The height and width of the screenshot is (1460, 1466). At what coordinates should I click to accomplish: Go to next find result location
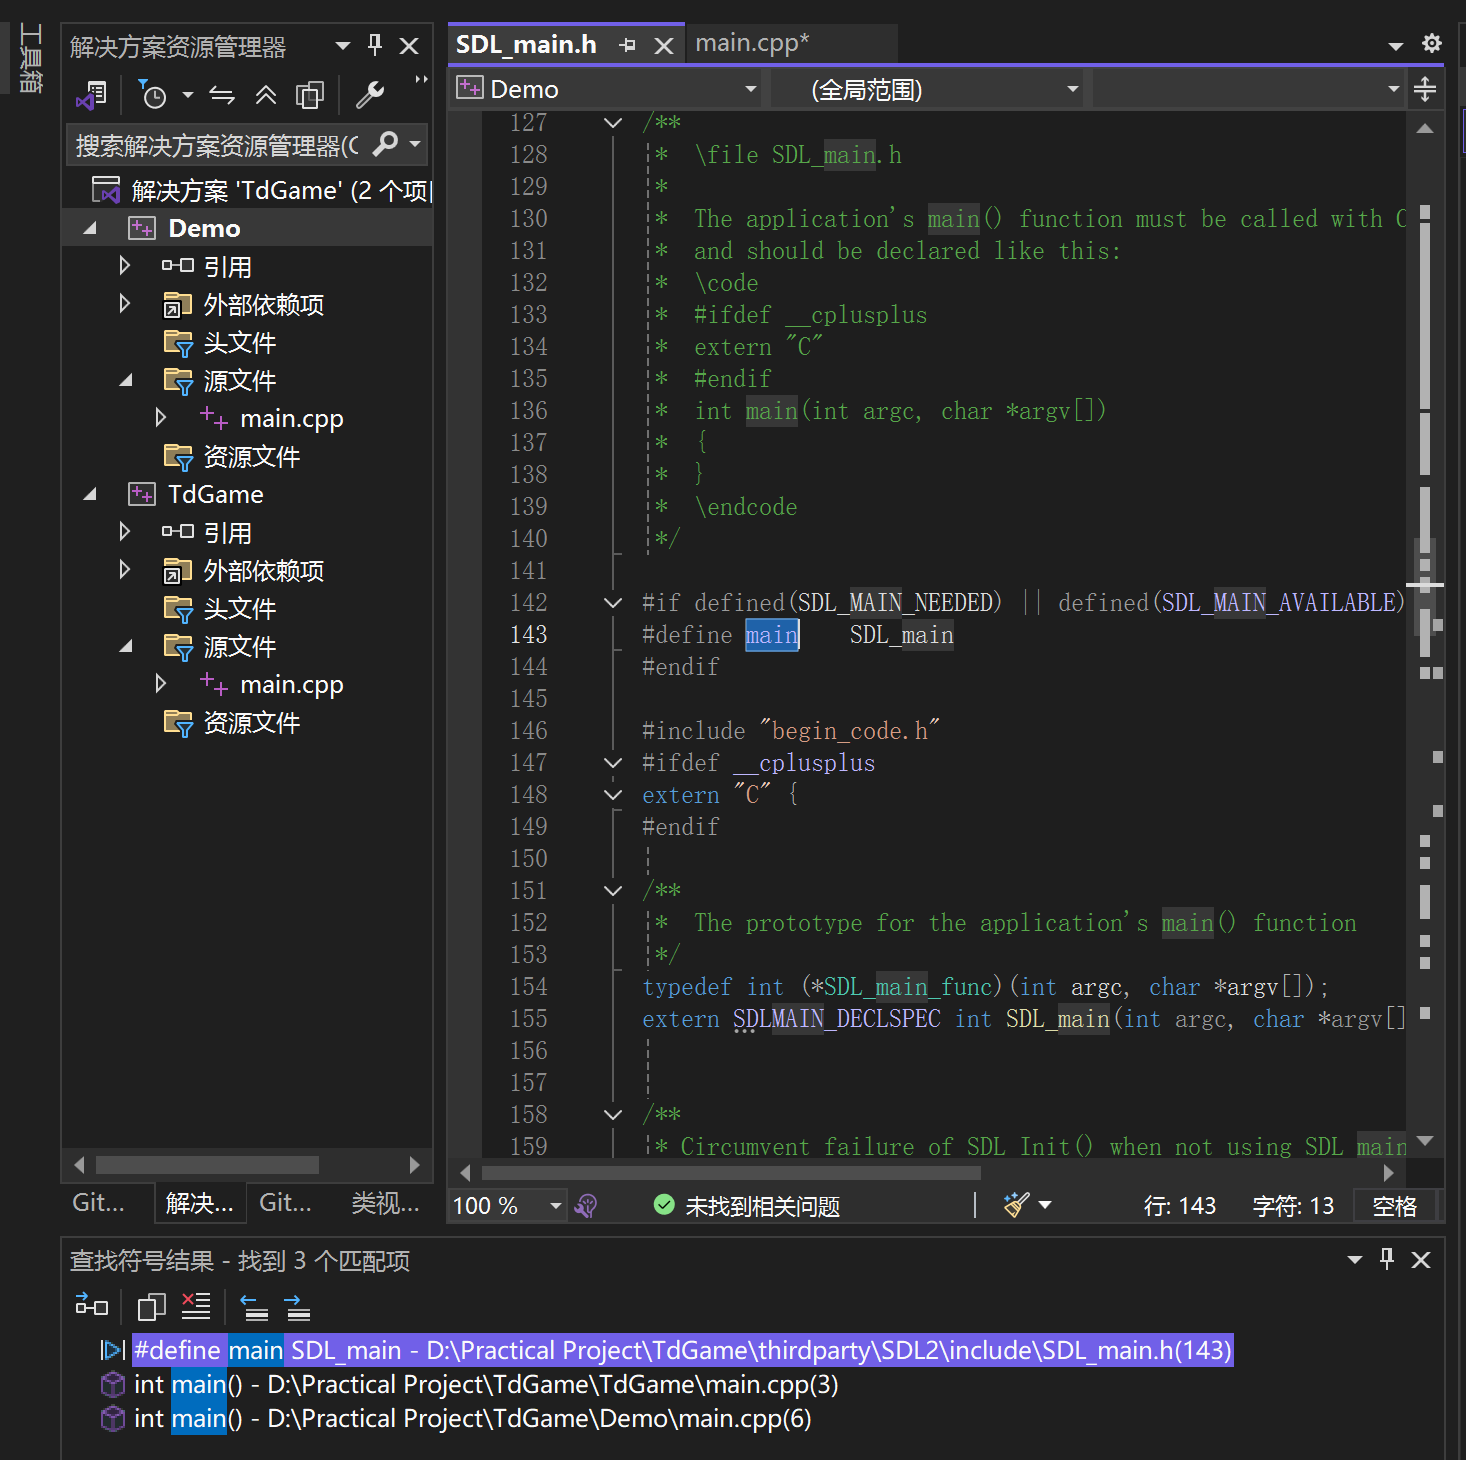click(x=297, y=1306)
